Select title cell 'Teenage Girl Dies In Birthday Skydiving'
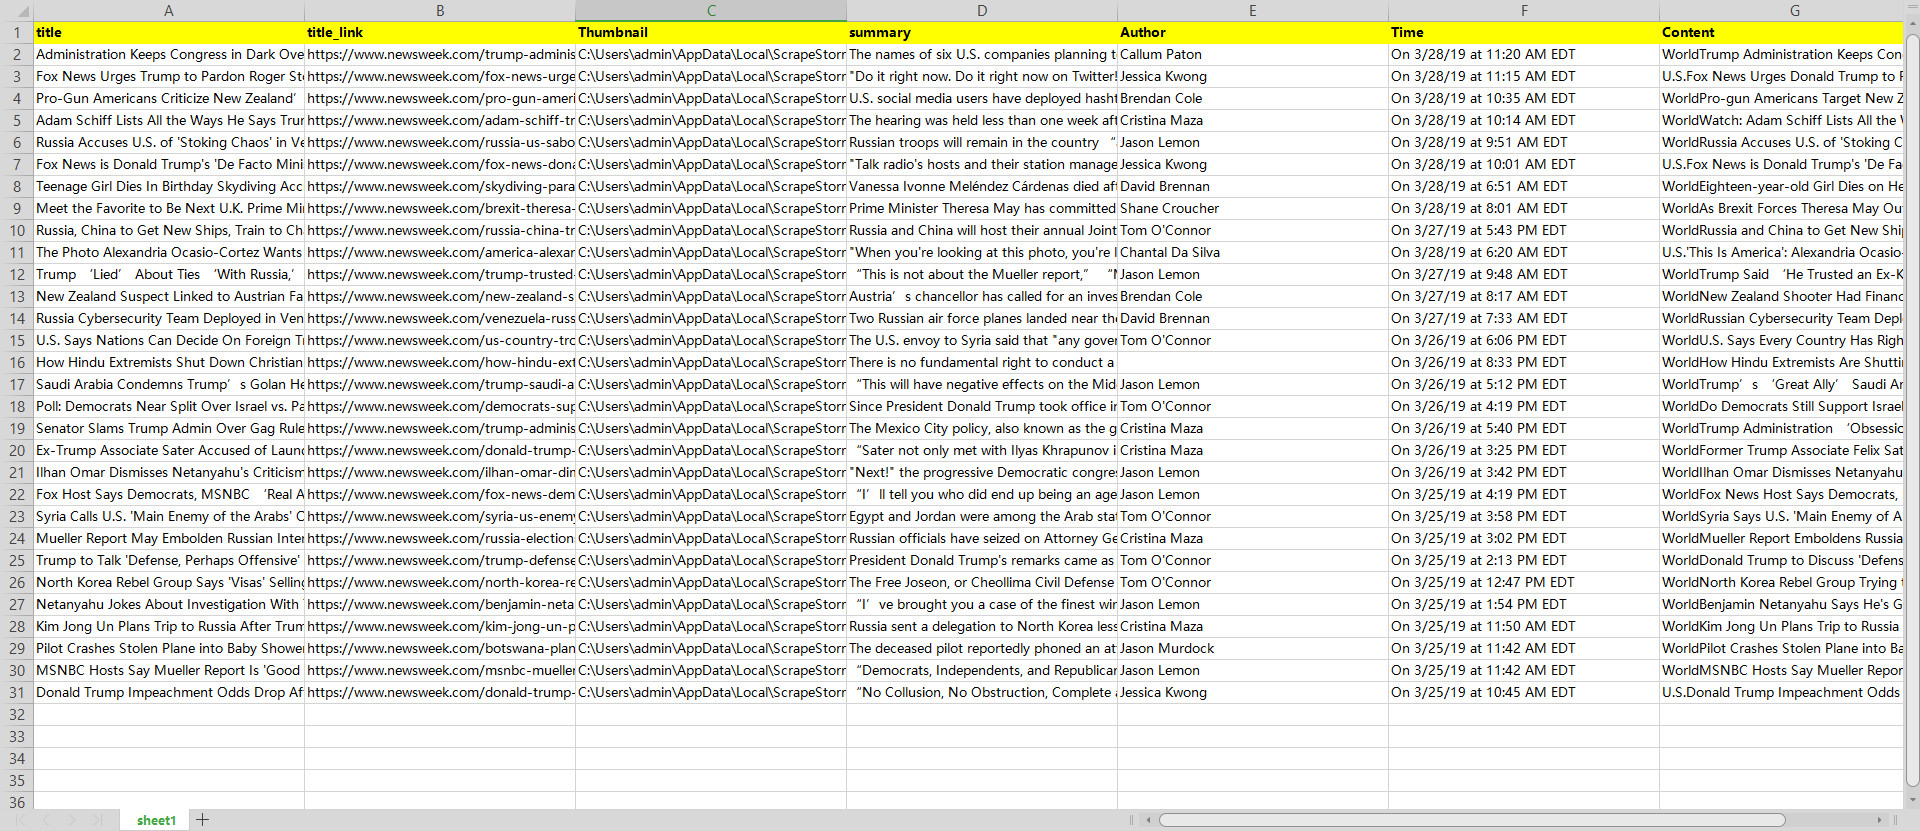Viewport: 1920px width, 831px height. [169, 186]
